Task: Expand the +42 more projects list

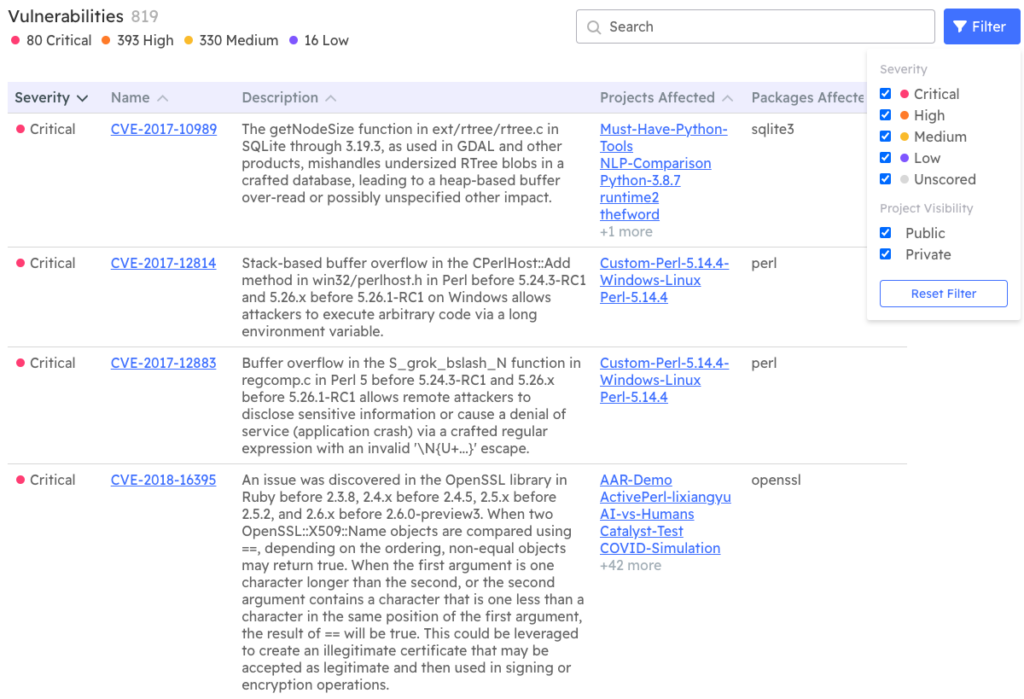Action: tap(631, 565)
